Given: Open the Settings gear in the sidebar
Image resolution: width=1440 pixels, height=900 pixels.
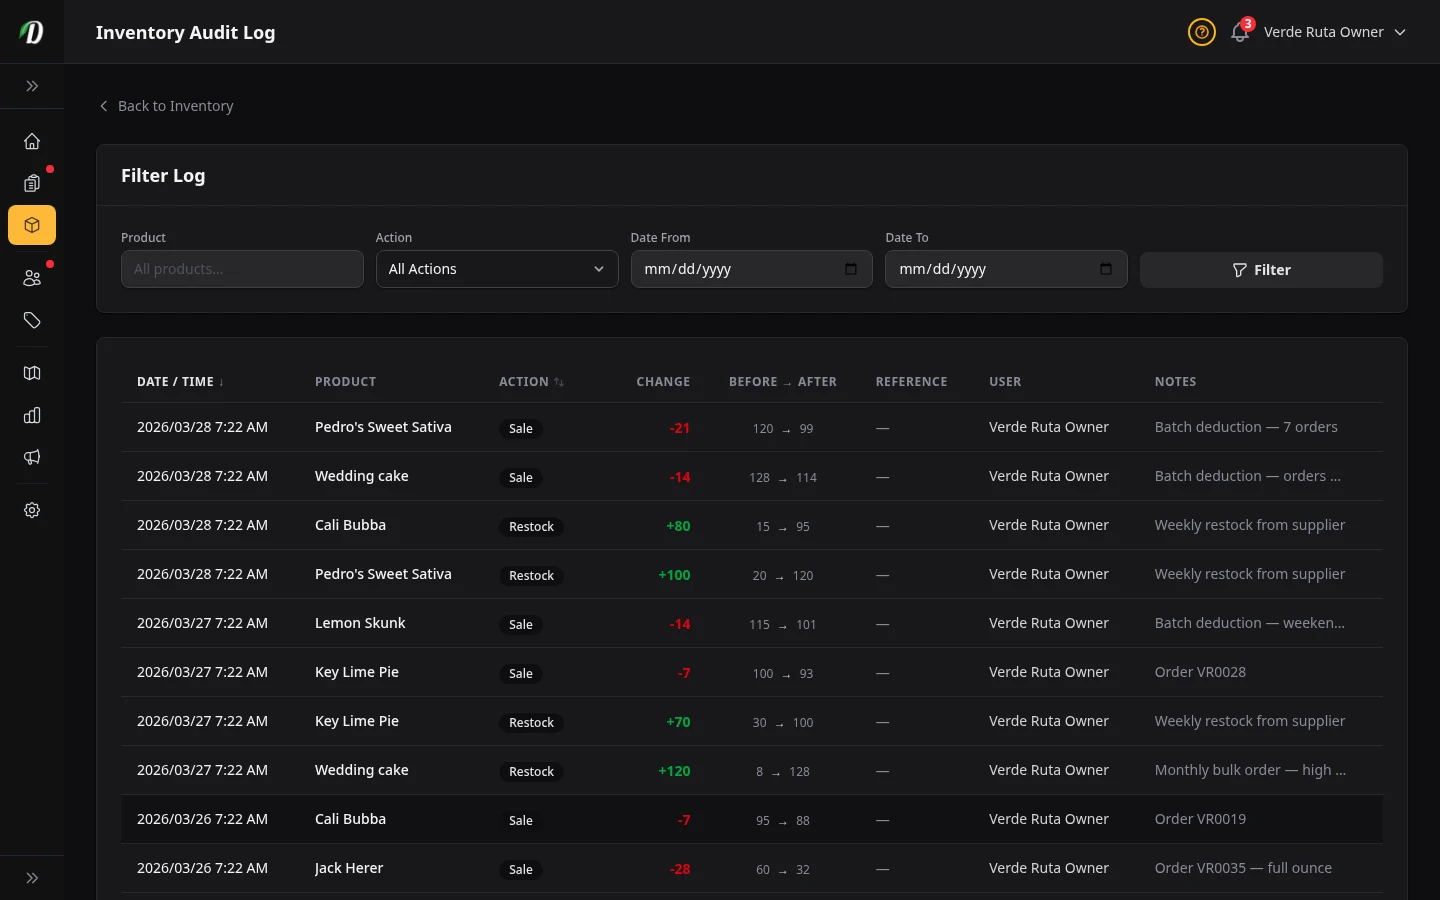Looking at the screenshot, I should coord(31,510).
